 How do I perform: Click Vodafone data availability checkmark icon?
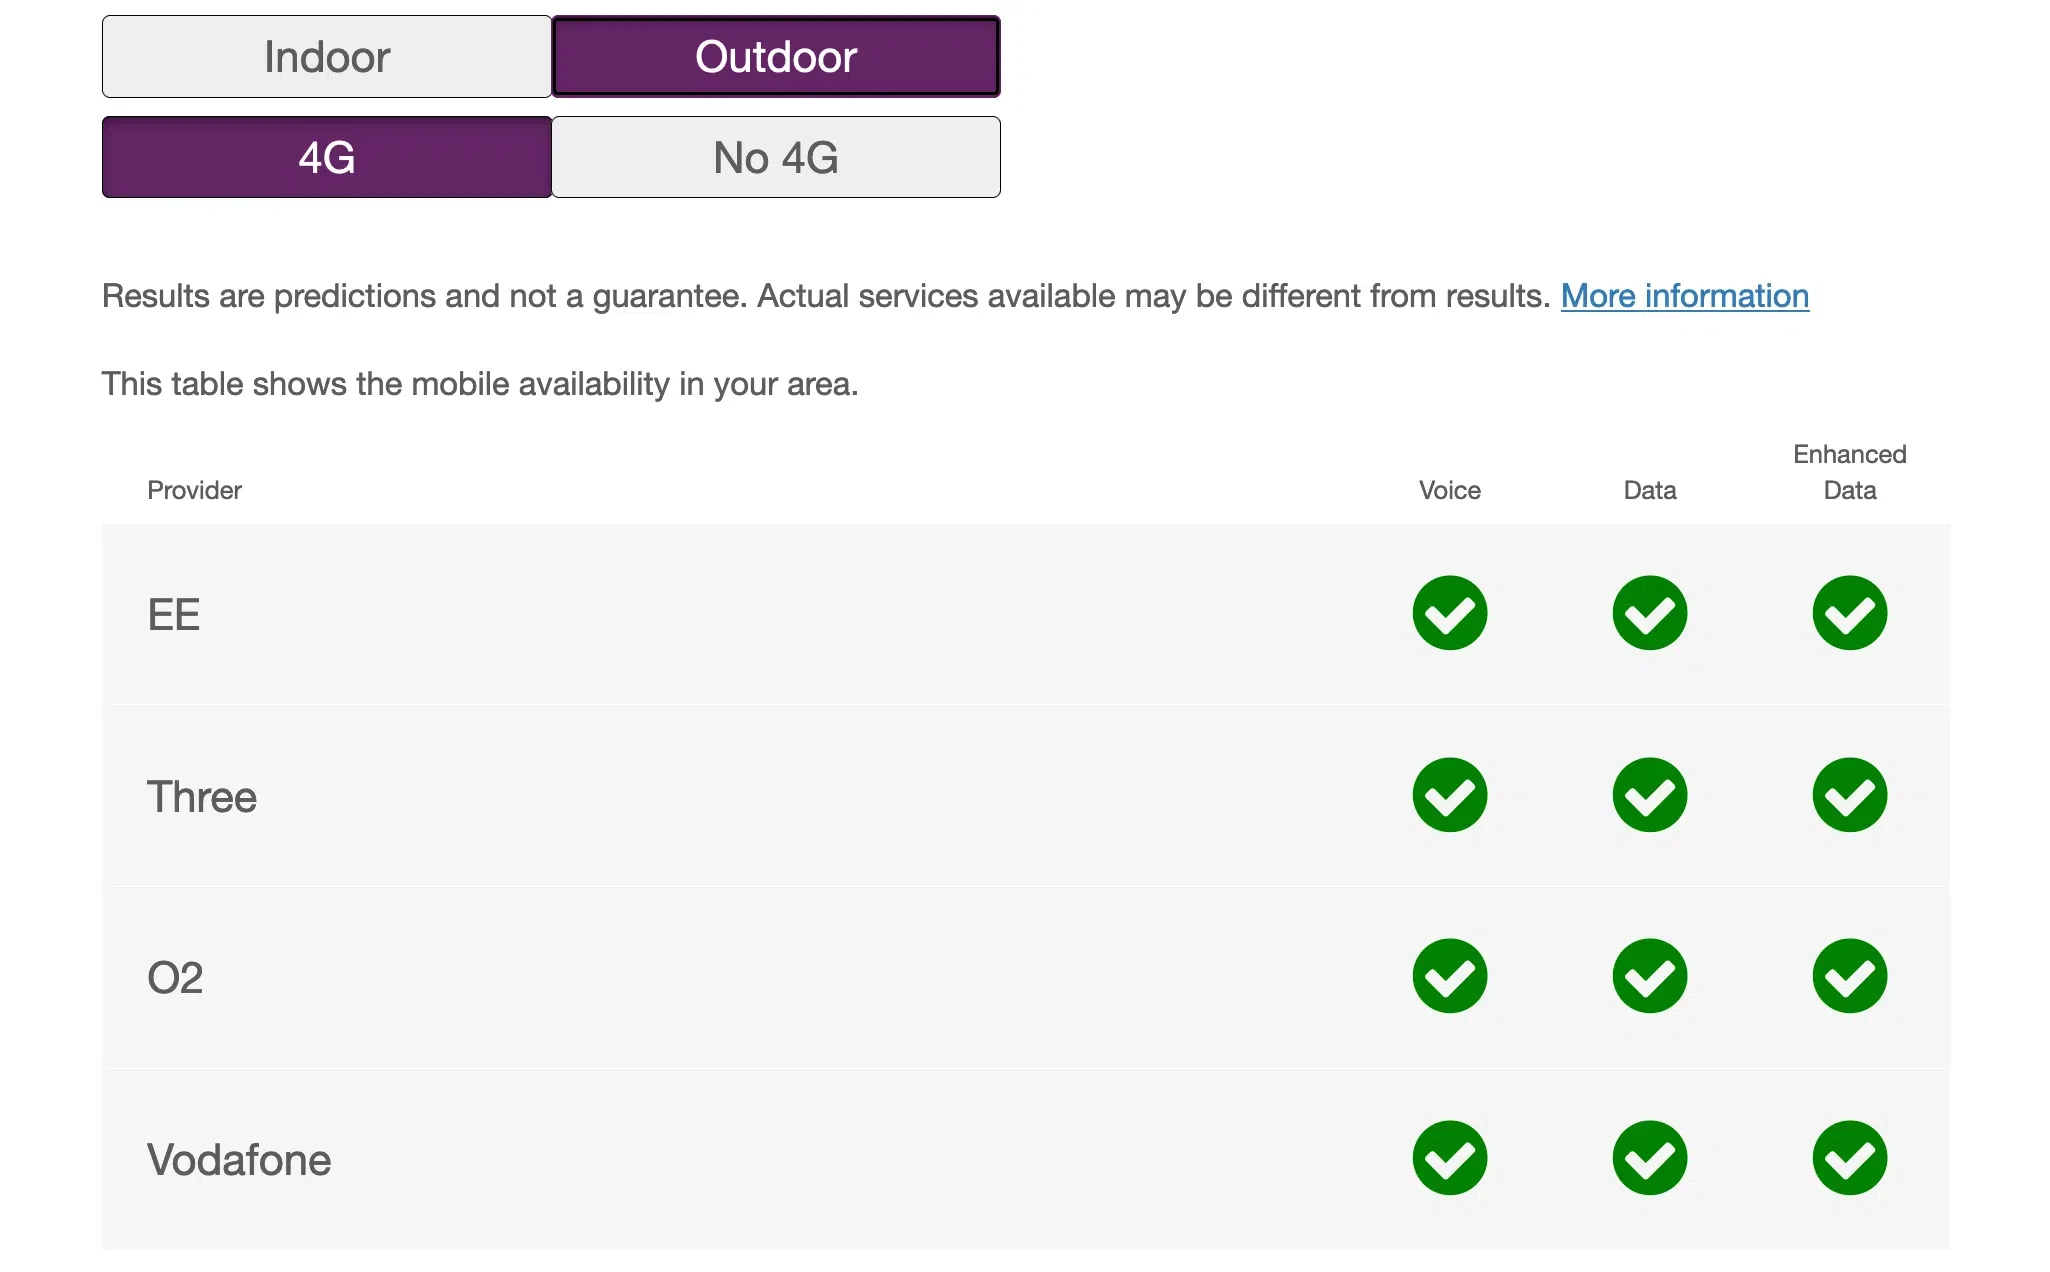(1649, 1158)
